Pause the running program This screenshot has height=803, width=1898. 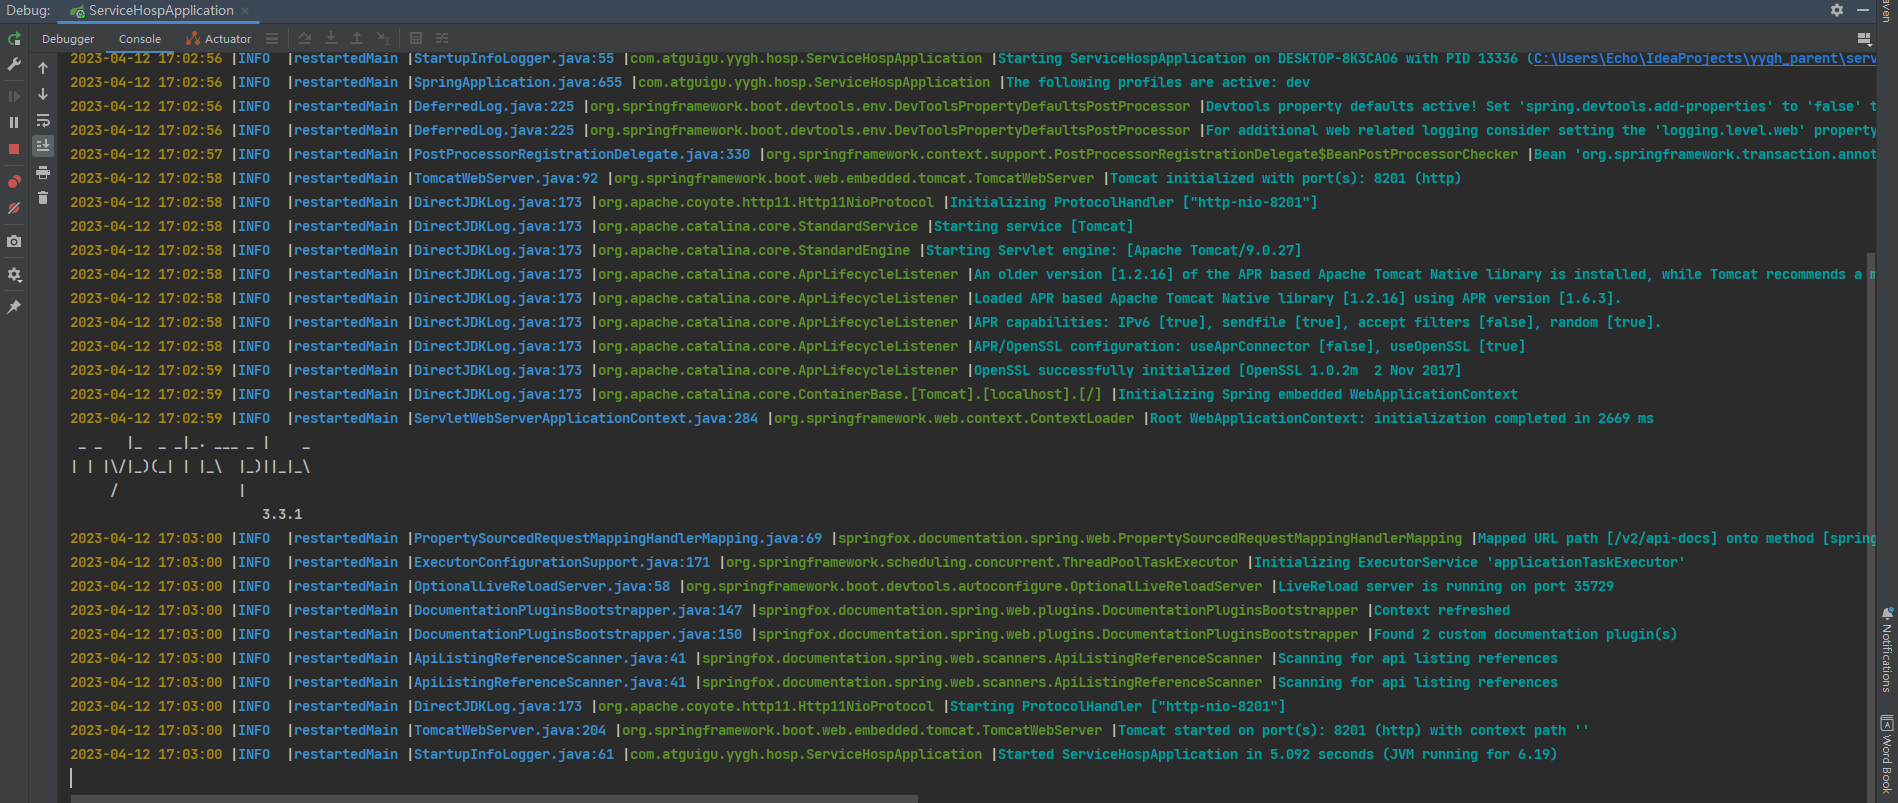(14, 122)
